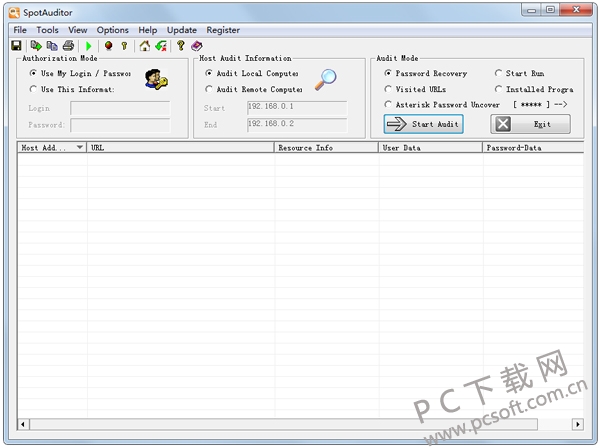Click the Start Audit button
The width and height of the screenshot is (600, 448).
tap(424, 124)
